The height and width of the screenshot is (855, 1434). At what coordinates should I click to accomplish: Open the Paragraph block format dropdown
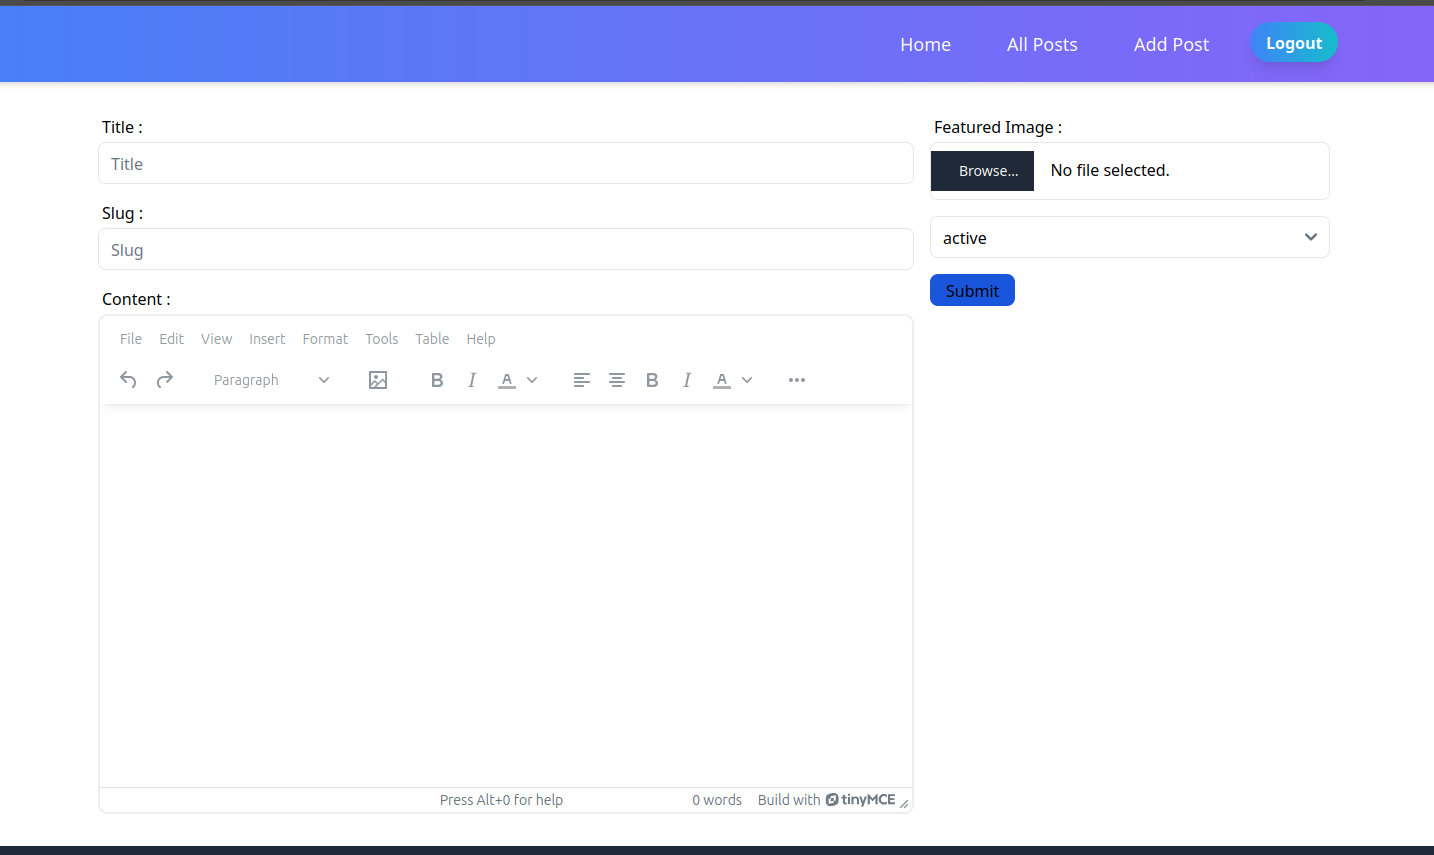click(x=271, y=380)
